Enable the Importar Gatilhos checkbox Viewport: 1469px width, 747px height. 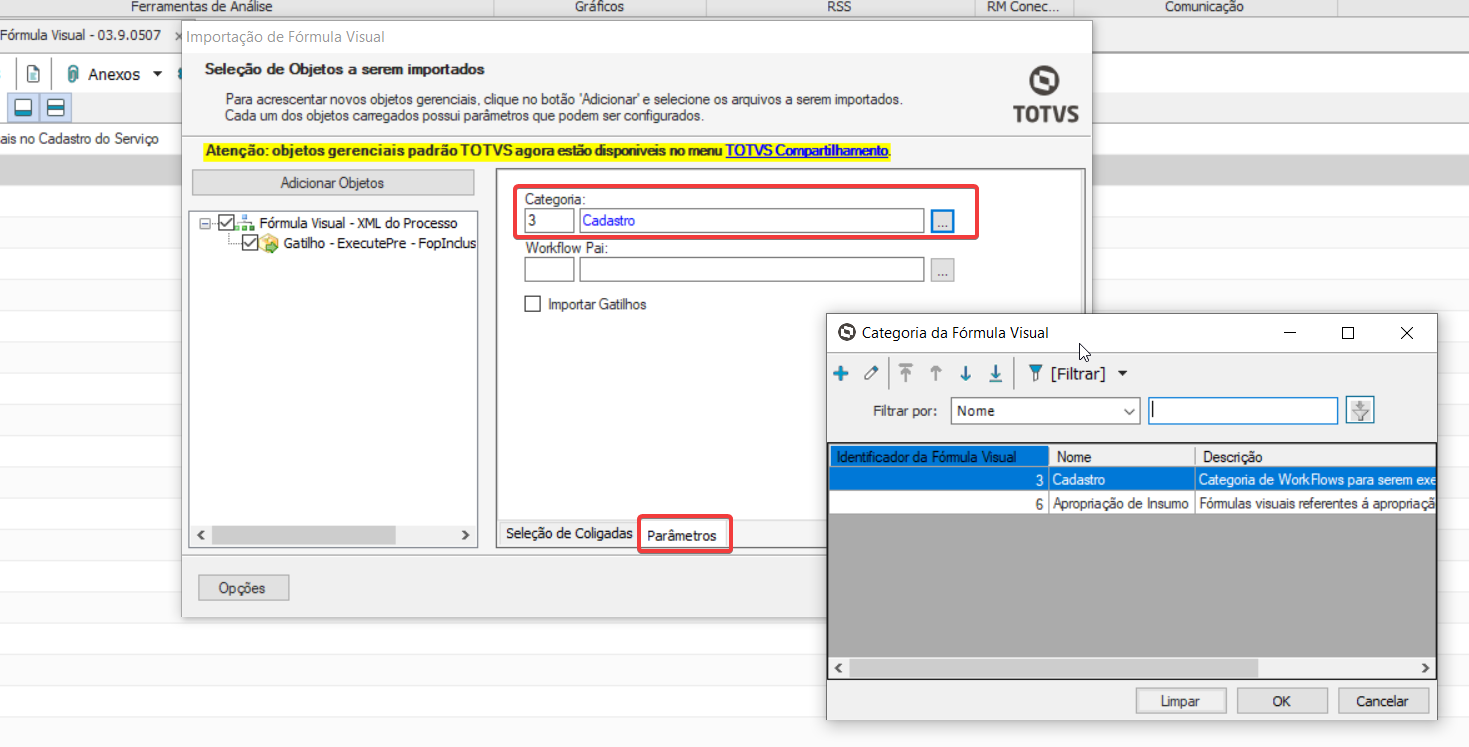pos(533,304)
